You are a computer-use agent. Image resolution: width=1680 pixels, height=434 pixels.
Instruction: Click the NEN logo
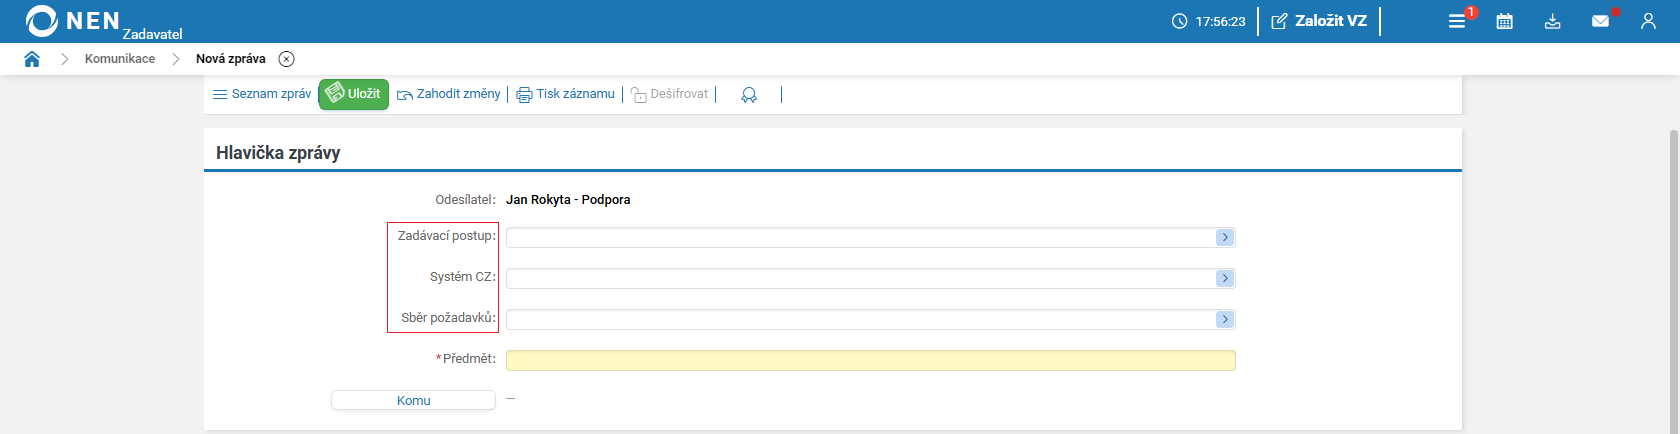click(x=73, y=21)
